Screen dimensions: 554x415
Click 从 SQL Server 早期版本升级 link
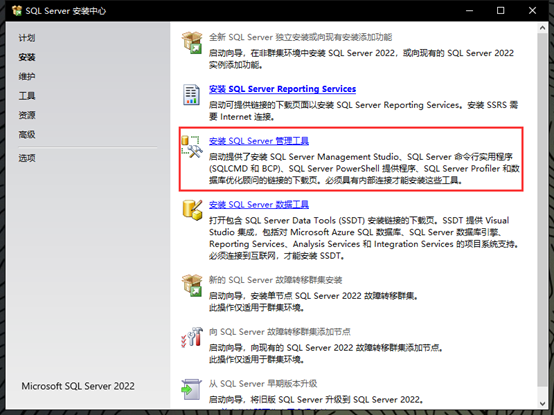click(263, 384)
